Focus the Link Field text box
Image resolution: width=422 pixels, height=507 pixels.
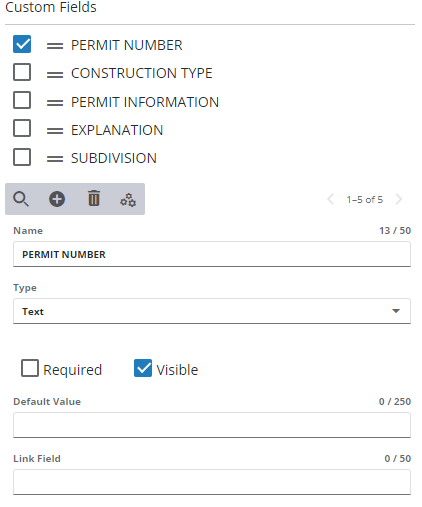coord(212,482)
